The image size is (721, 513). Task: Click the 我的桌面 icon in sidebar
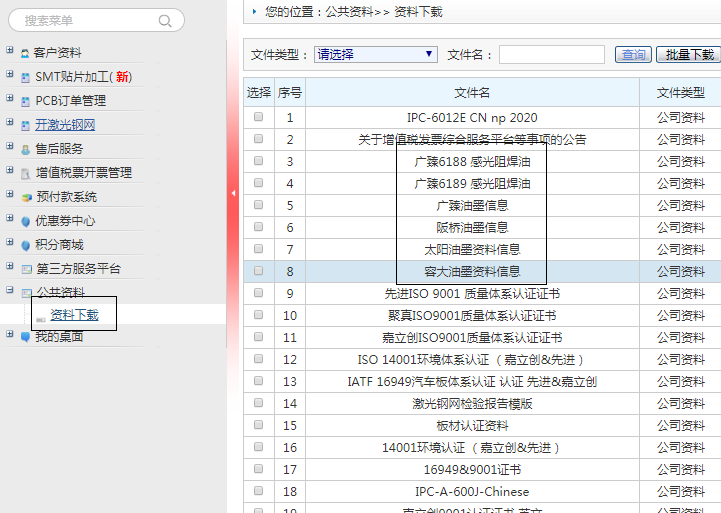[x=25, y=337]
